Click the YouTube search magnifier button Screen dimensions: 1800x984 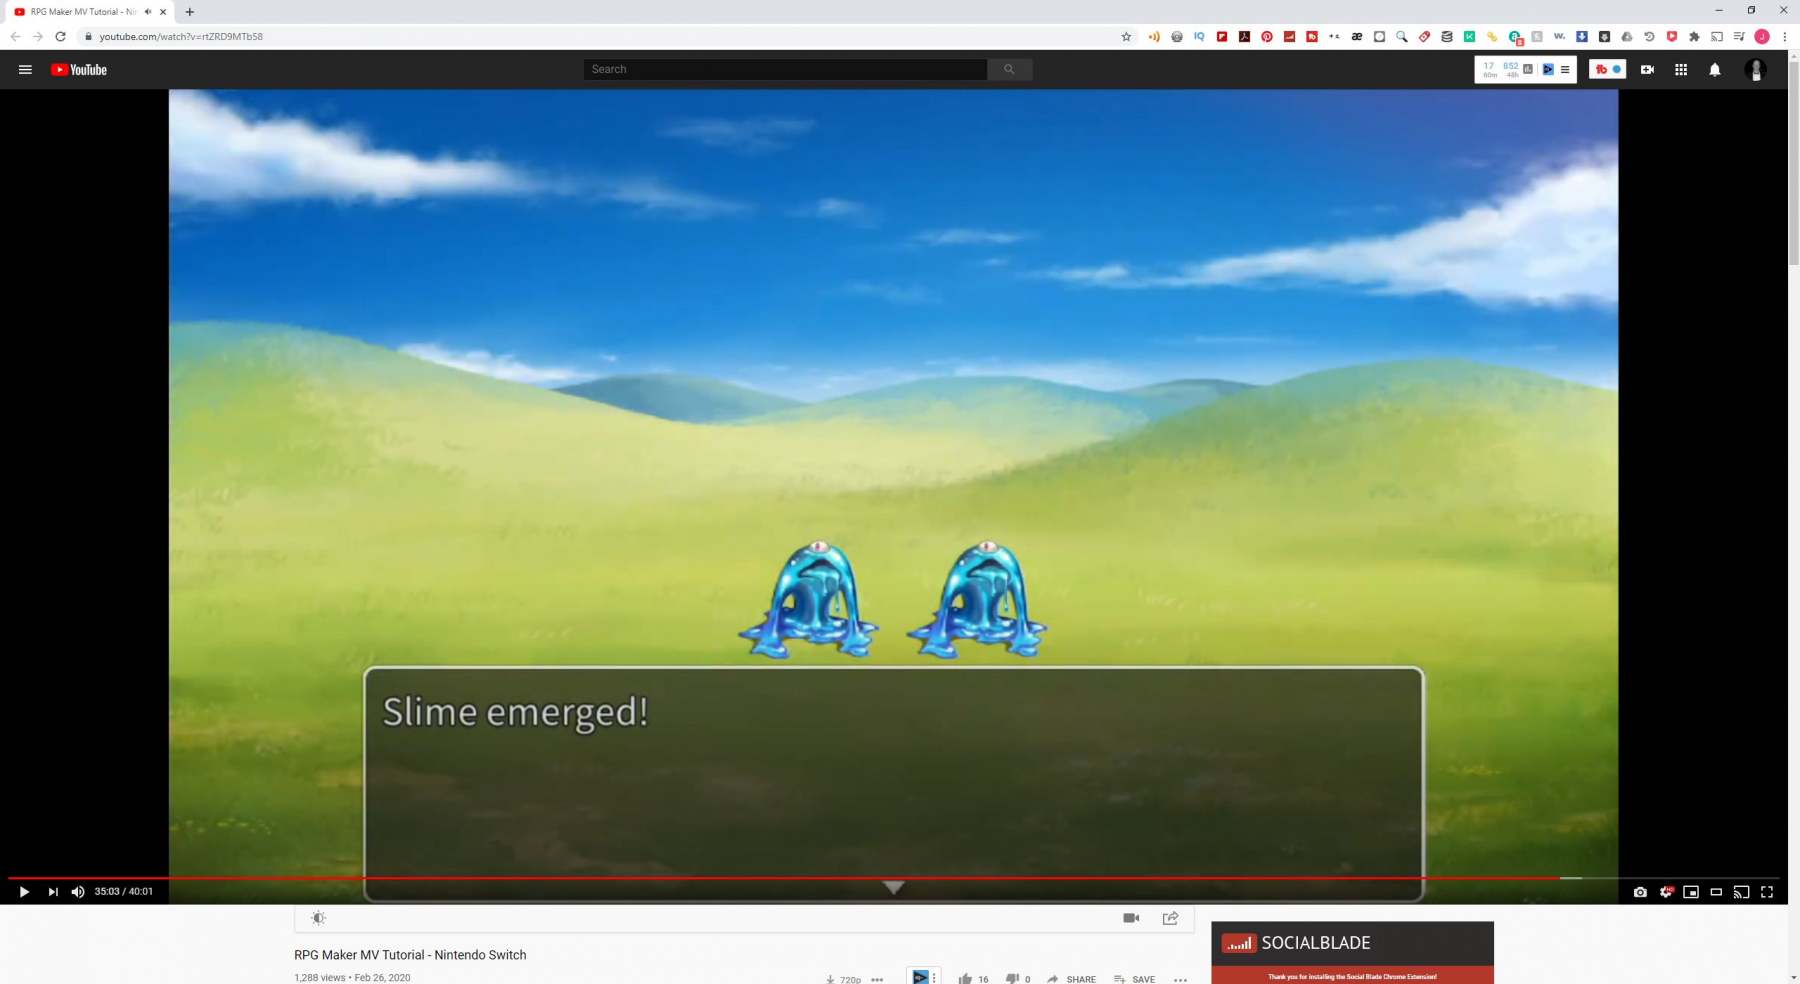pos(1009,69)
